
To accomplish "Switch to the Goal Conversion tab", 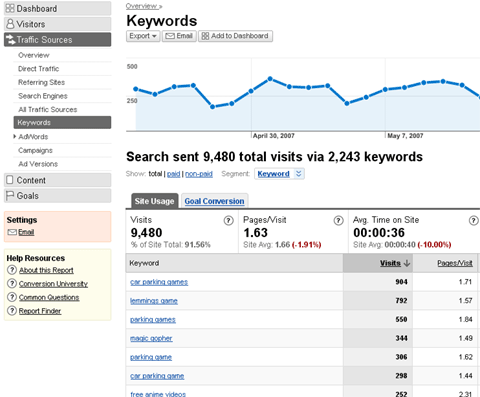I will pyautogui.click(x=214, y=201).
